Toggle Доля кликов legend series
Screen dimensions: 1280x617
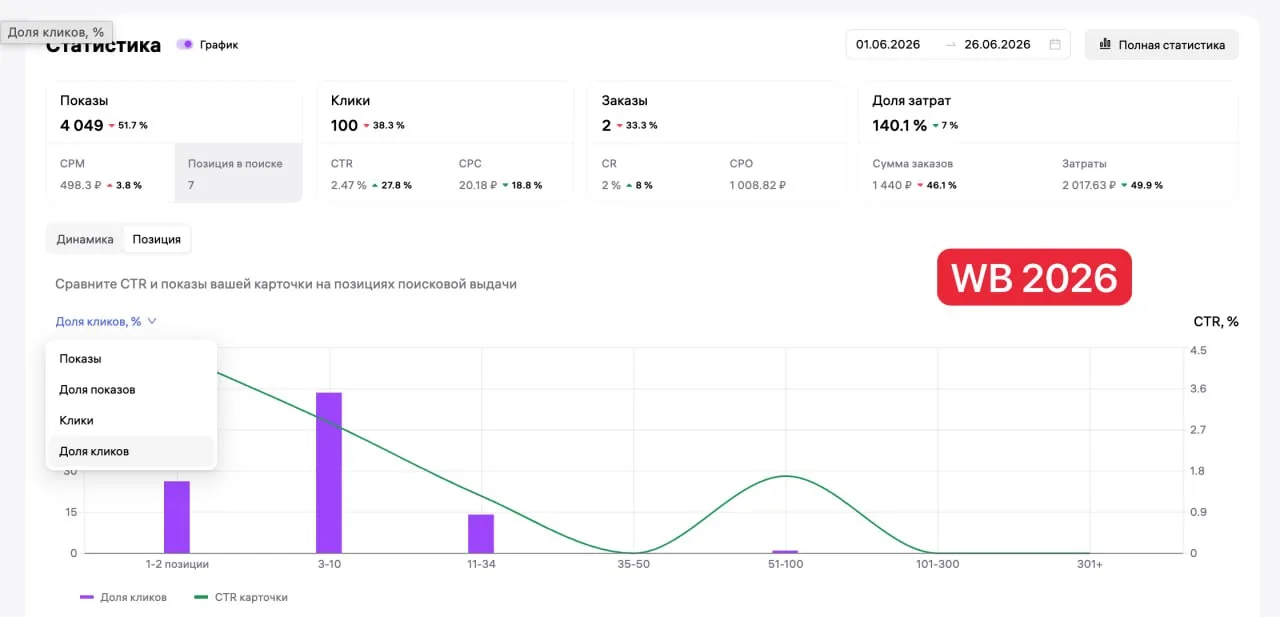point(124,597)
